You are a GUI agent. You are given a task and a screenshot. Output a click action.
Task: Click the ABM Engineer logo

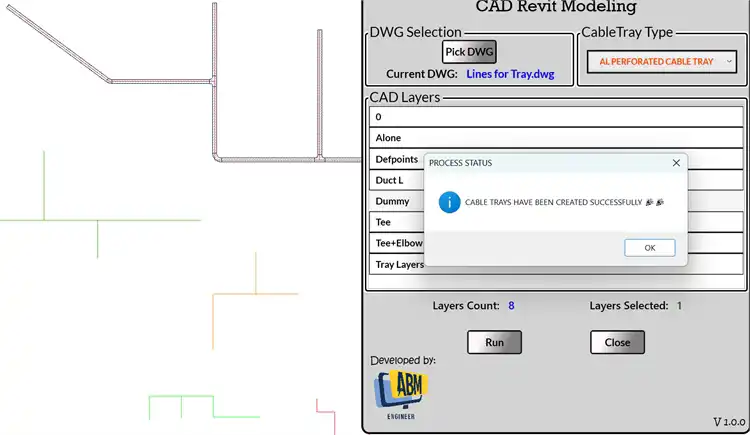coord(401,393)
